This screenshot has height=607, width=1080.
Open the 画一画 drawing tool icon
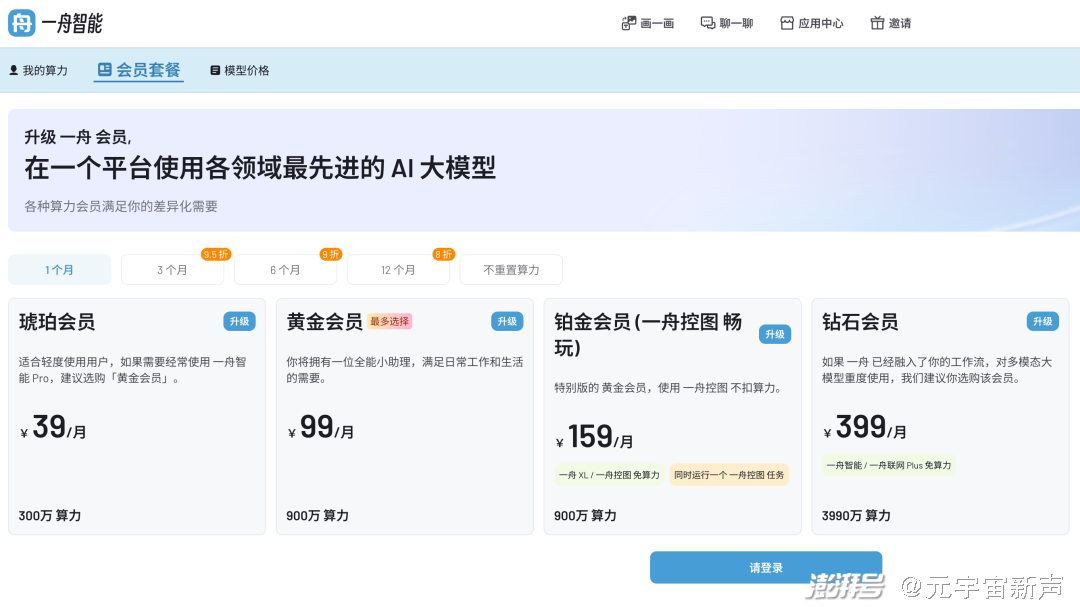point(628,23)
